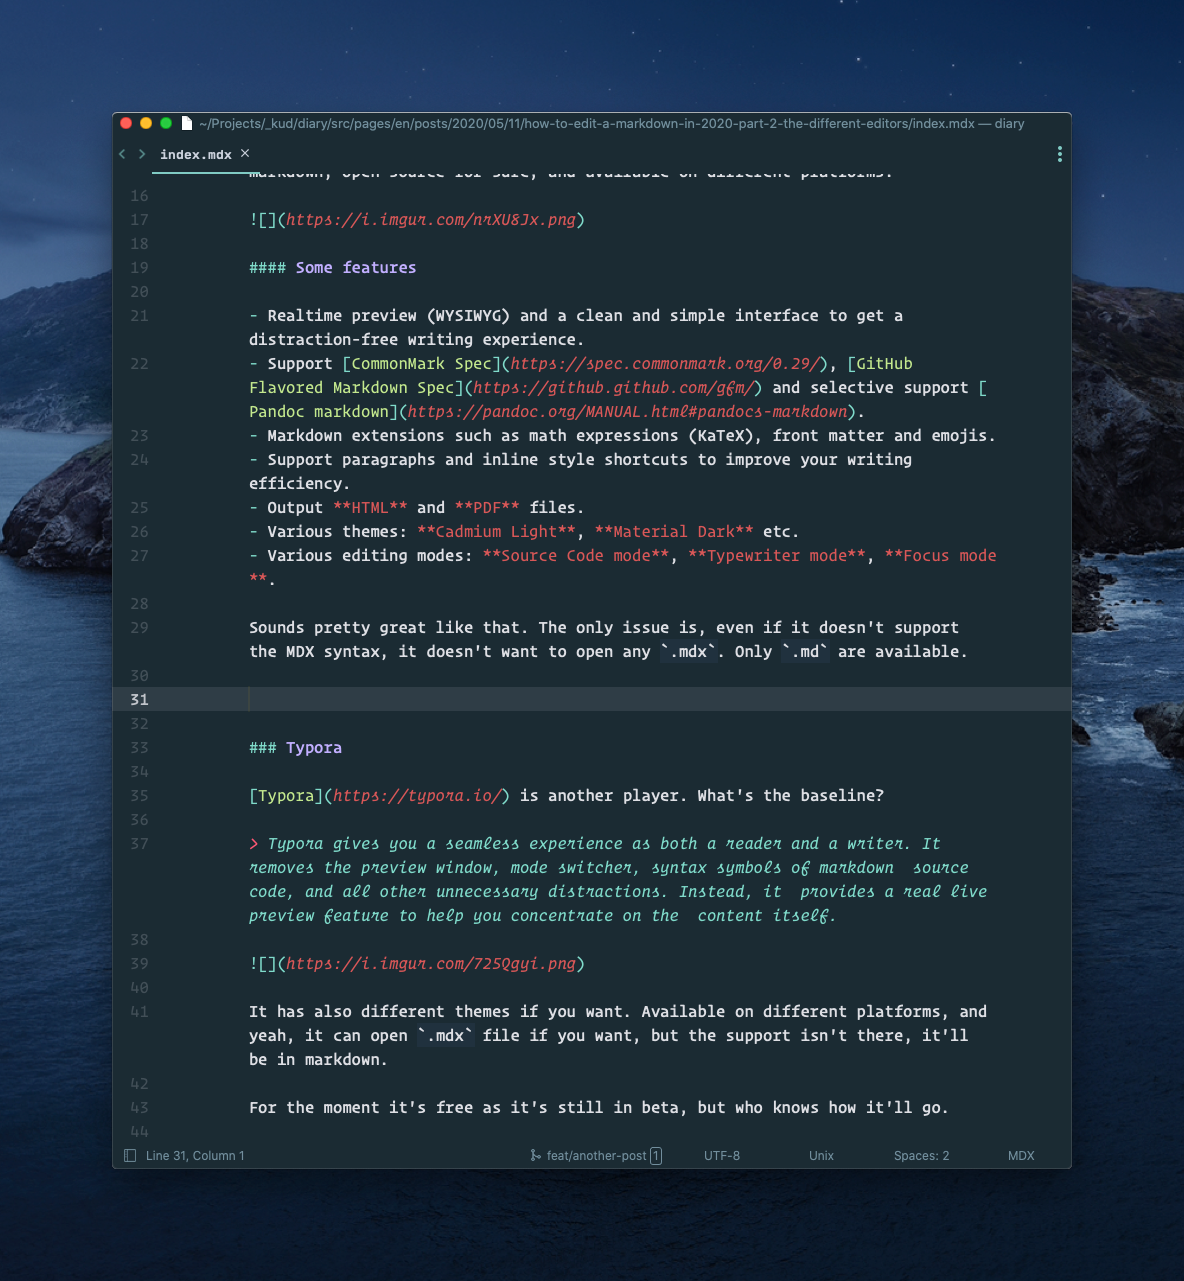Screen dimensions: 1184x1281
Task: Click line number 19 in the gutter
Action: point(139,268)
